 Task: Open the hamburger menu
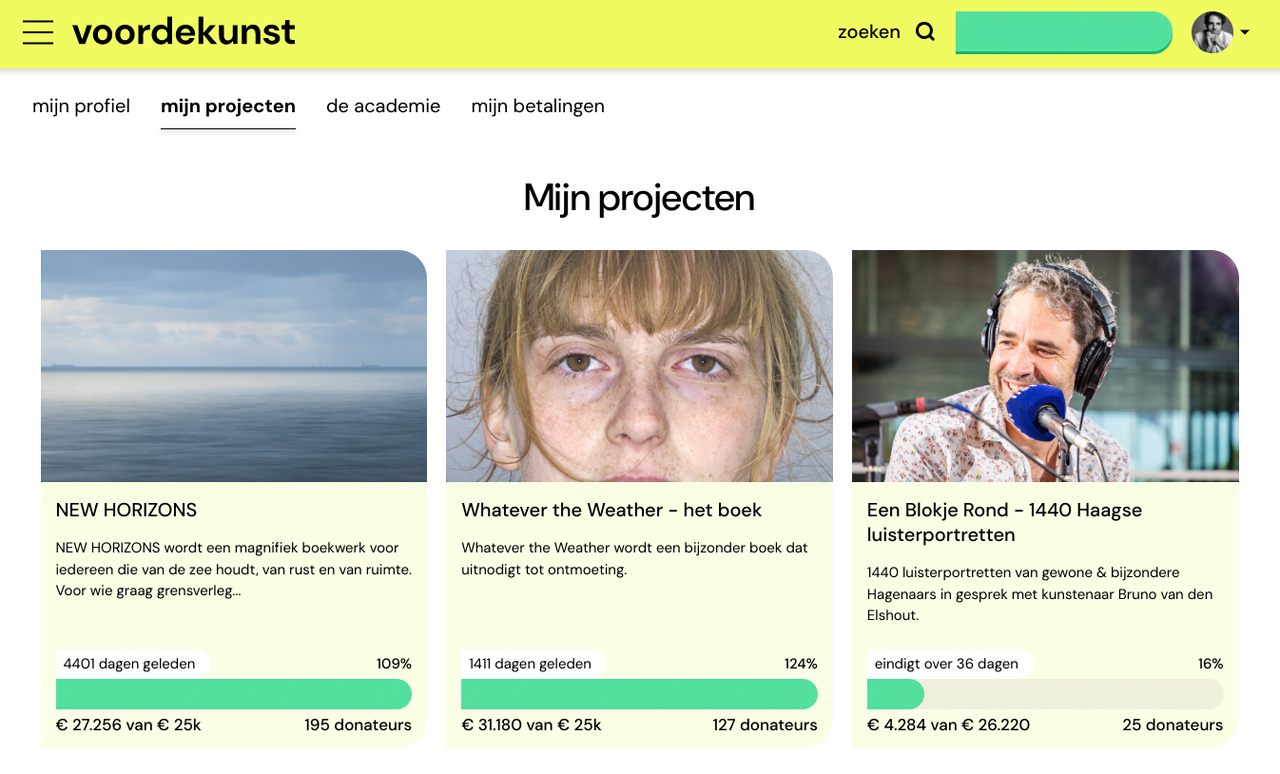(38, 32)
